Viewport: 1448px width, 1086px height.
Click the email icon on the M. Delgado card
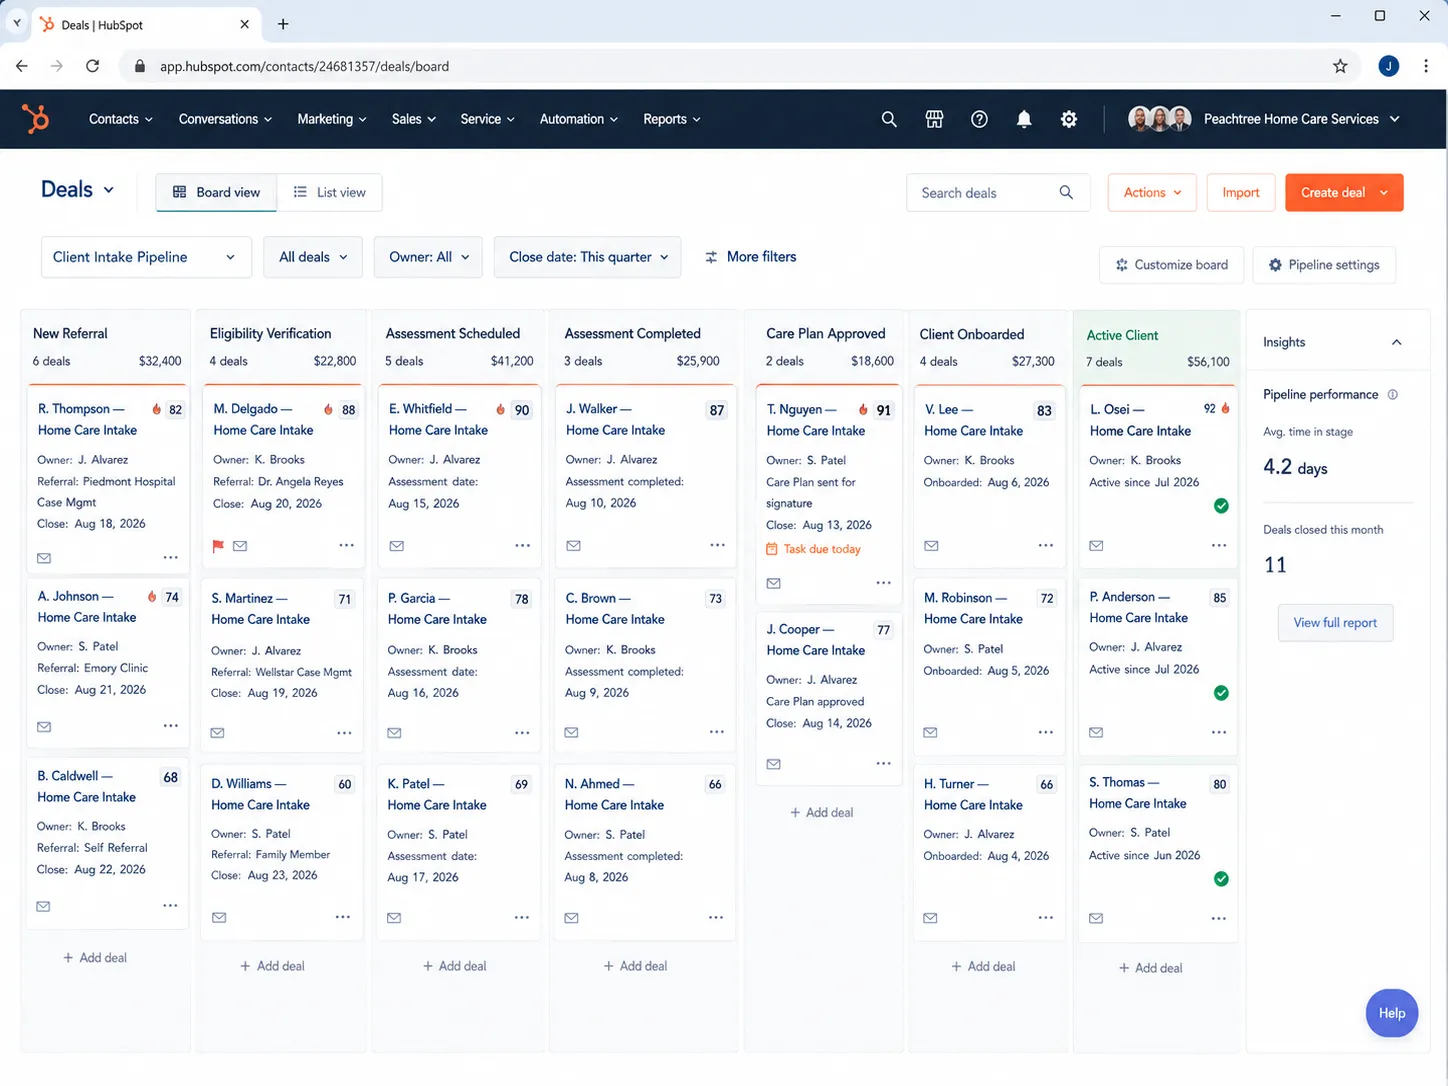click(x=240, y=546)
